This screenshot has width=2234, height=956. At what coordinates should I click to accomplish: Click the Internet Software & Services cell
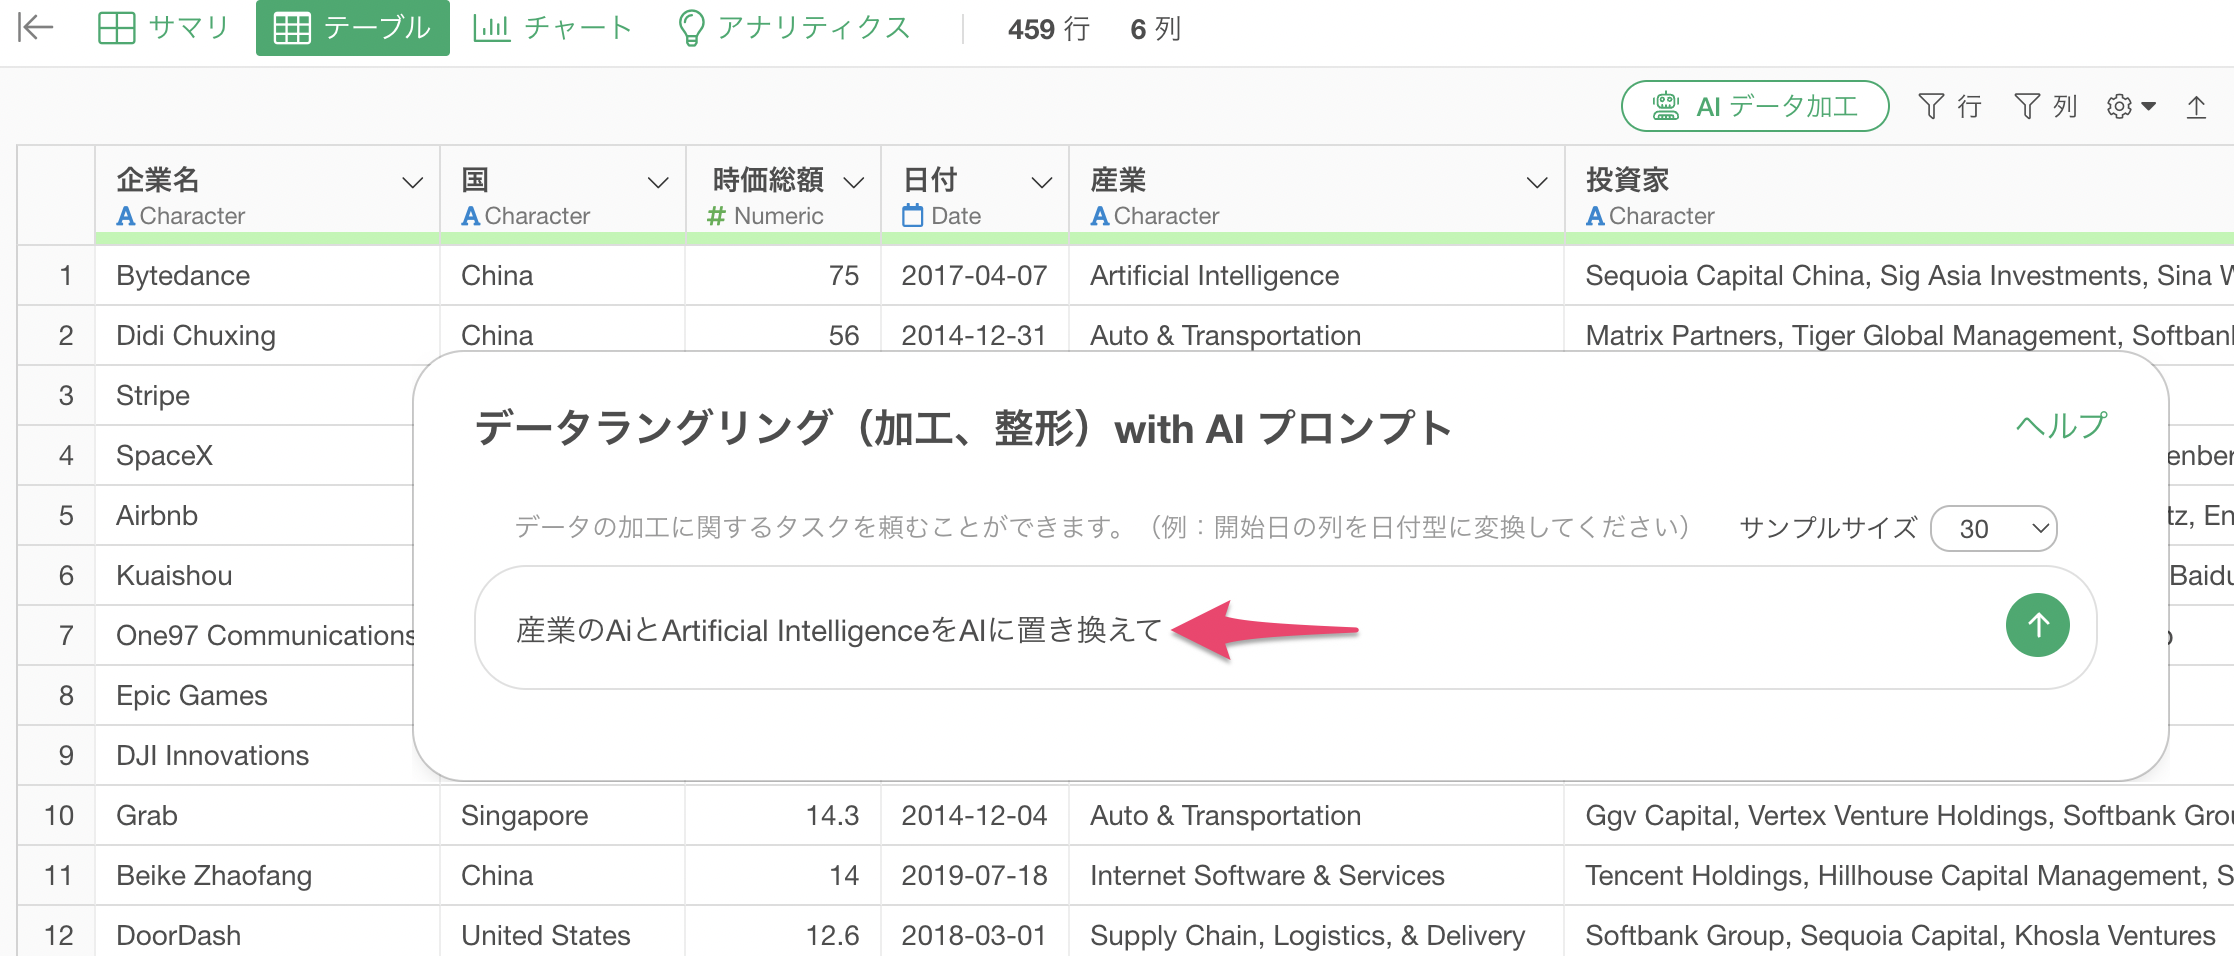pos(1316,875)
